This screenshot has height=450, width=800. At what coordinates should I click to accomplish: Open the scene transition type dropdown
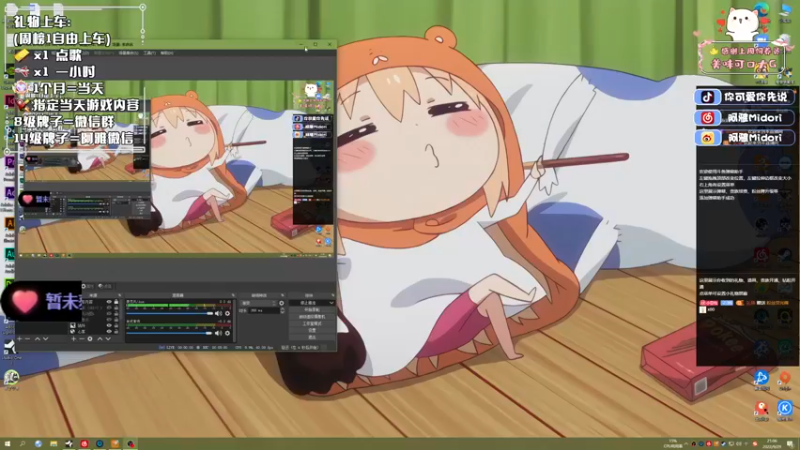tap(259, 303)
